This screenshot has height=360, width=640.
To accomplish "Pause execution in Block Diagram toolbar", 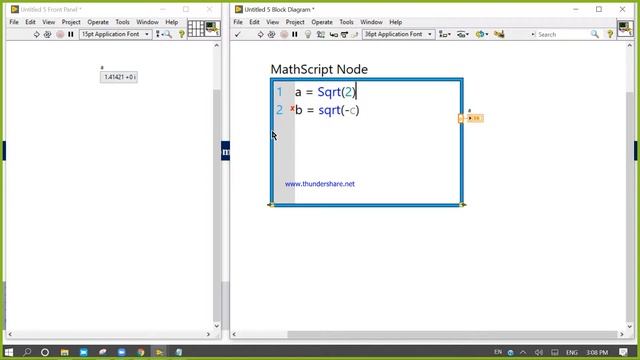I will 295,35.
